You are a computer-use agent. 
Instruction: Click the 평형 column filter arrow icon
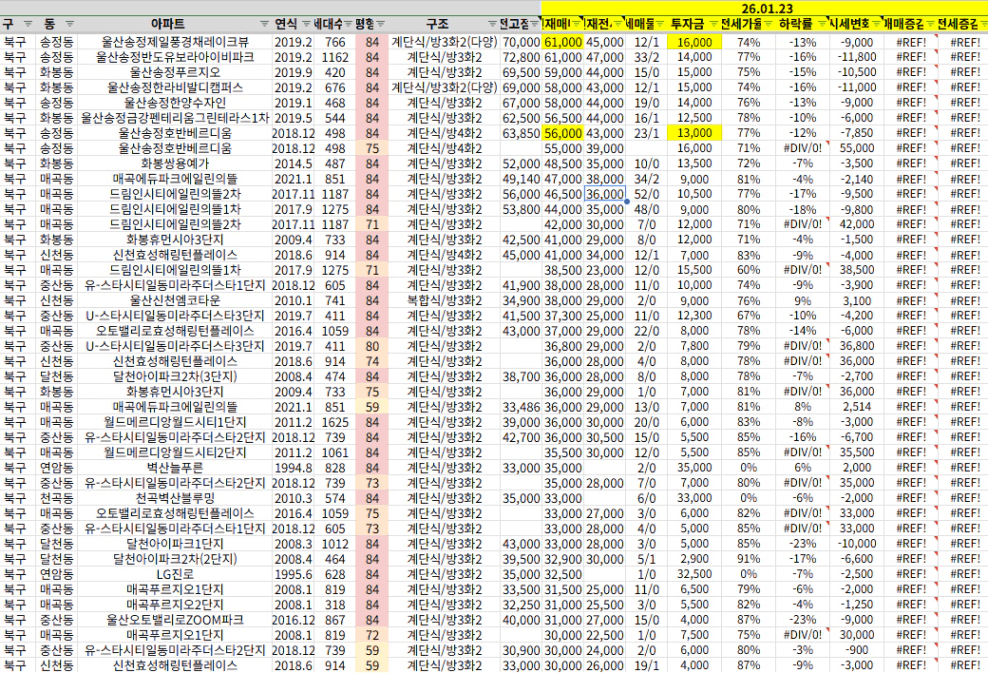tap(381, 24)
